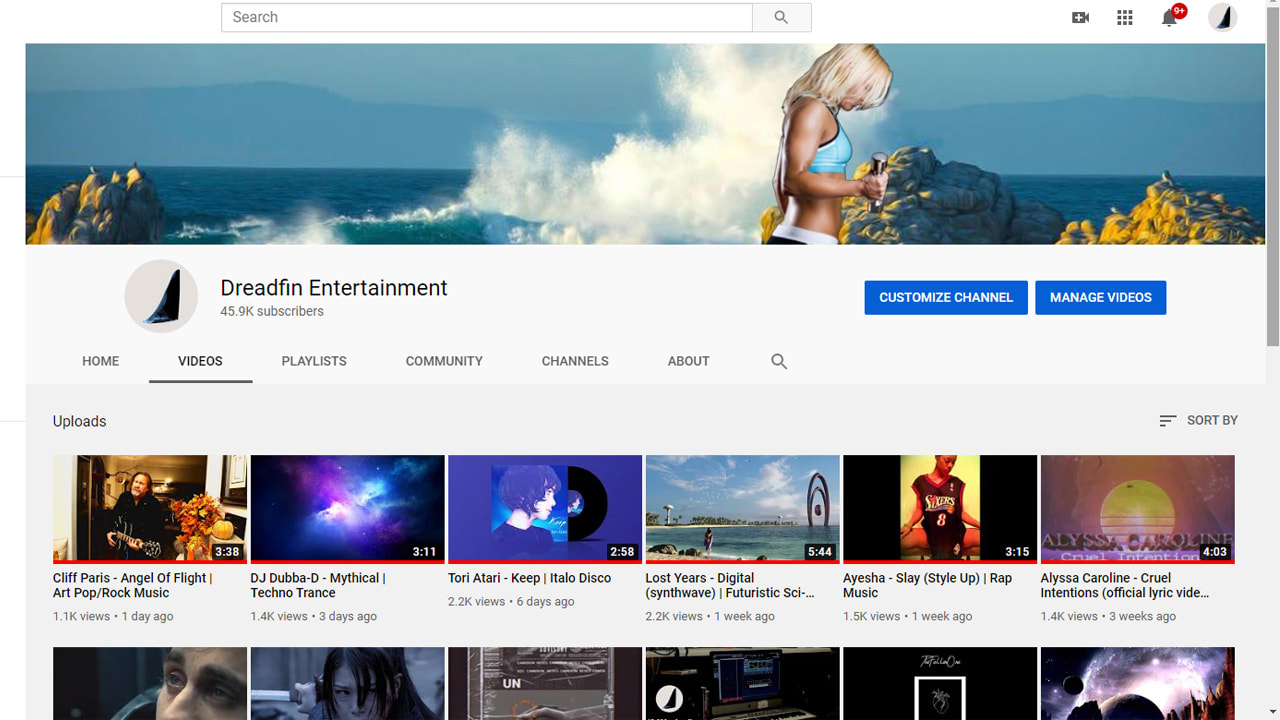Switch to the Playlists tab
The height and width of the screenshot is (720, 1280).
(x=314, y=361)
